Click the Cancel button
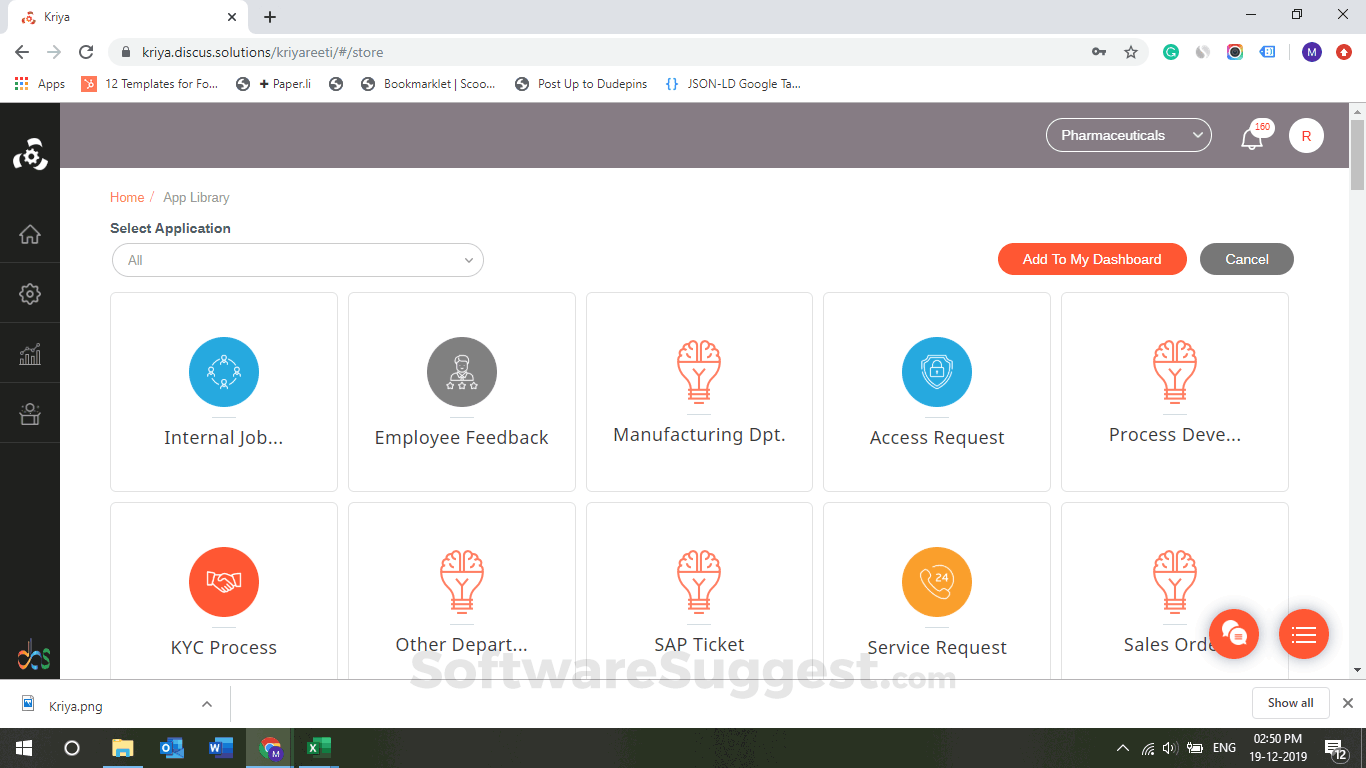1366x768 pixels. pos(1247,259)
